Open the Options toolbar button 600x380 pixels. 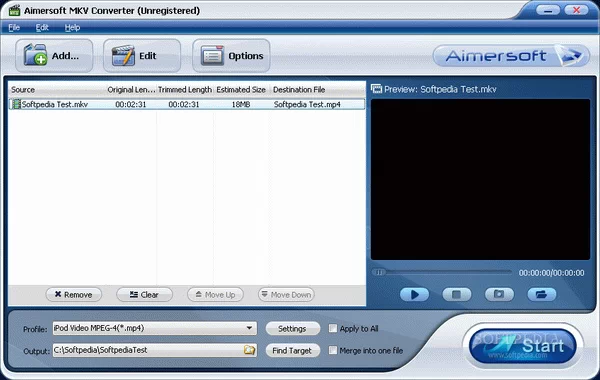click(231, 56)
